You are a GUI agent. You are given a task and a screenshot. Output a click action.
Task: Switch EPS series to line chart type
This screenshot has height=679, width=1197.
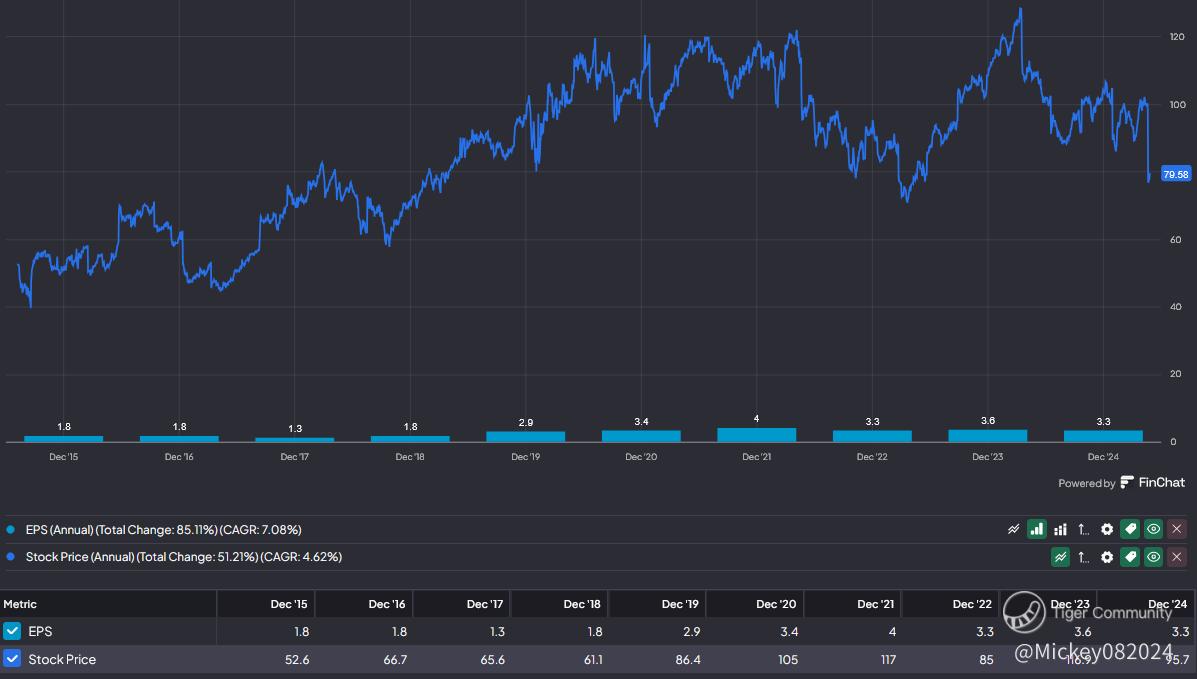(1013, 529)
